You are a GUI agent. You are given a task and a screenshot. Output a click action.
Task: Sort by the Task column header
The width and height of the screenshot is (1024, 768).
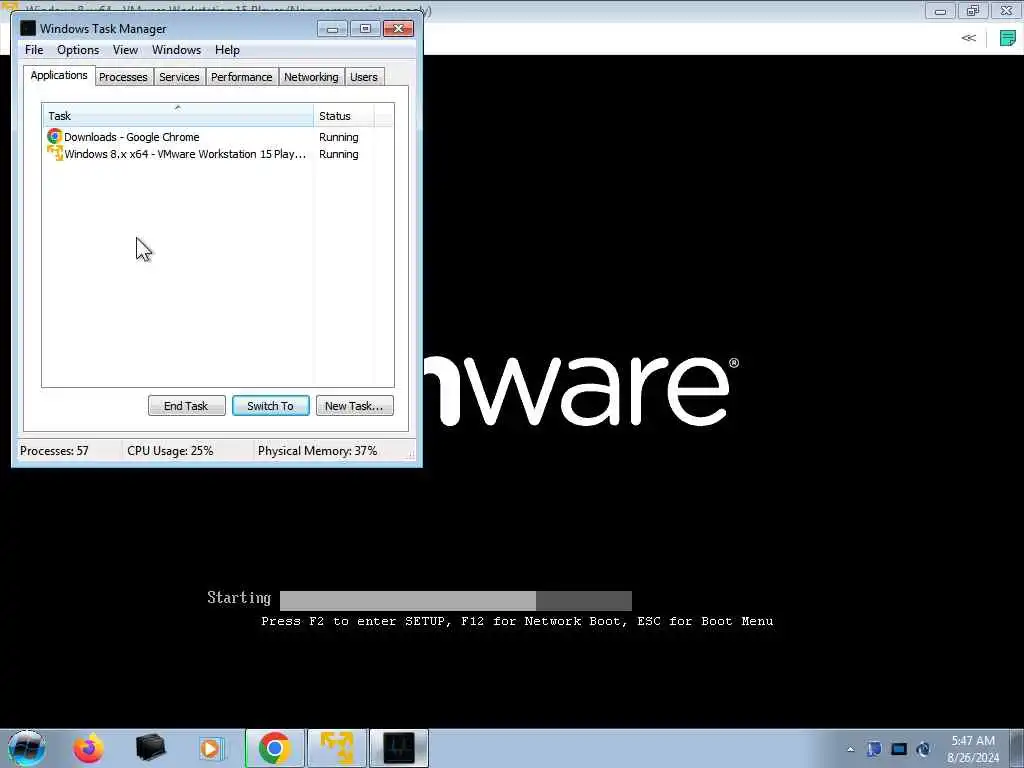click(178, 115)
